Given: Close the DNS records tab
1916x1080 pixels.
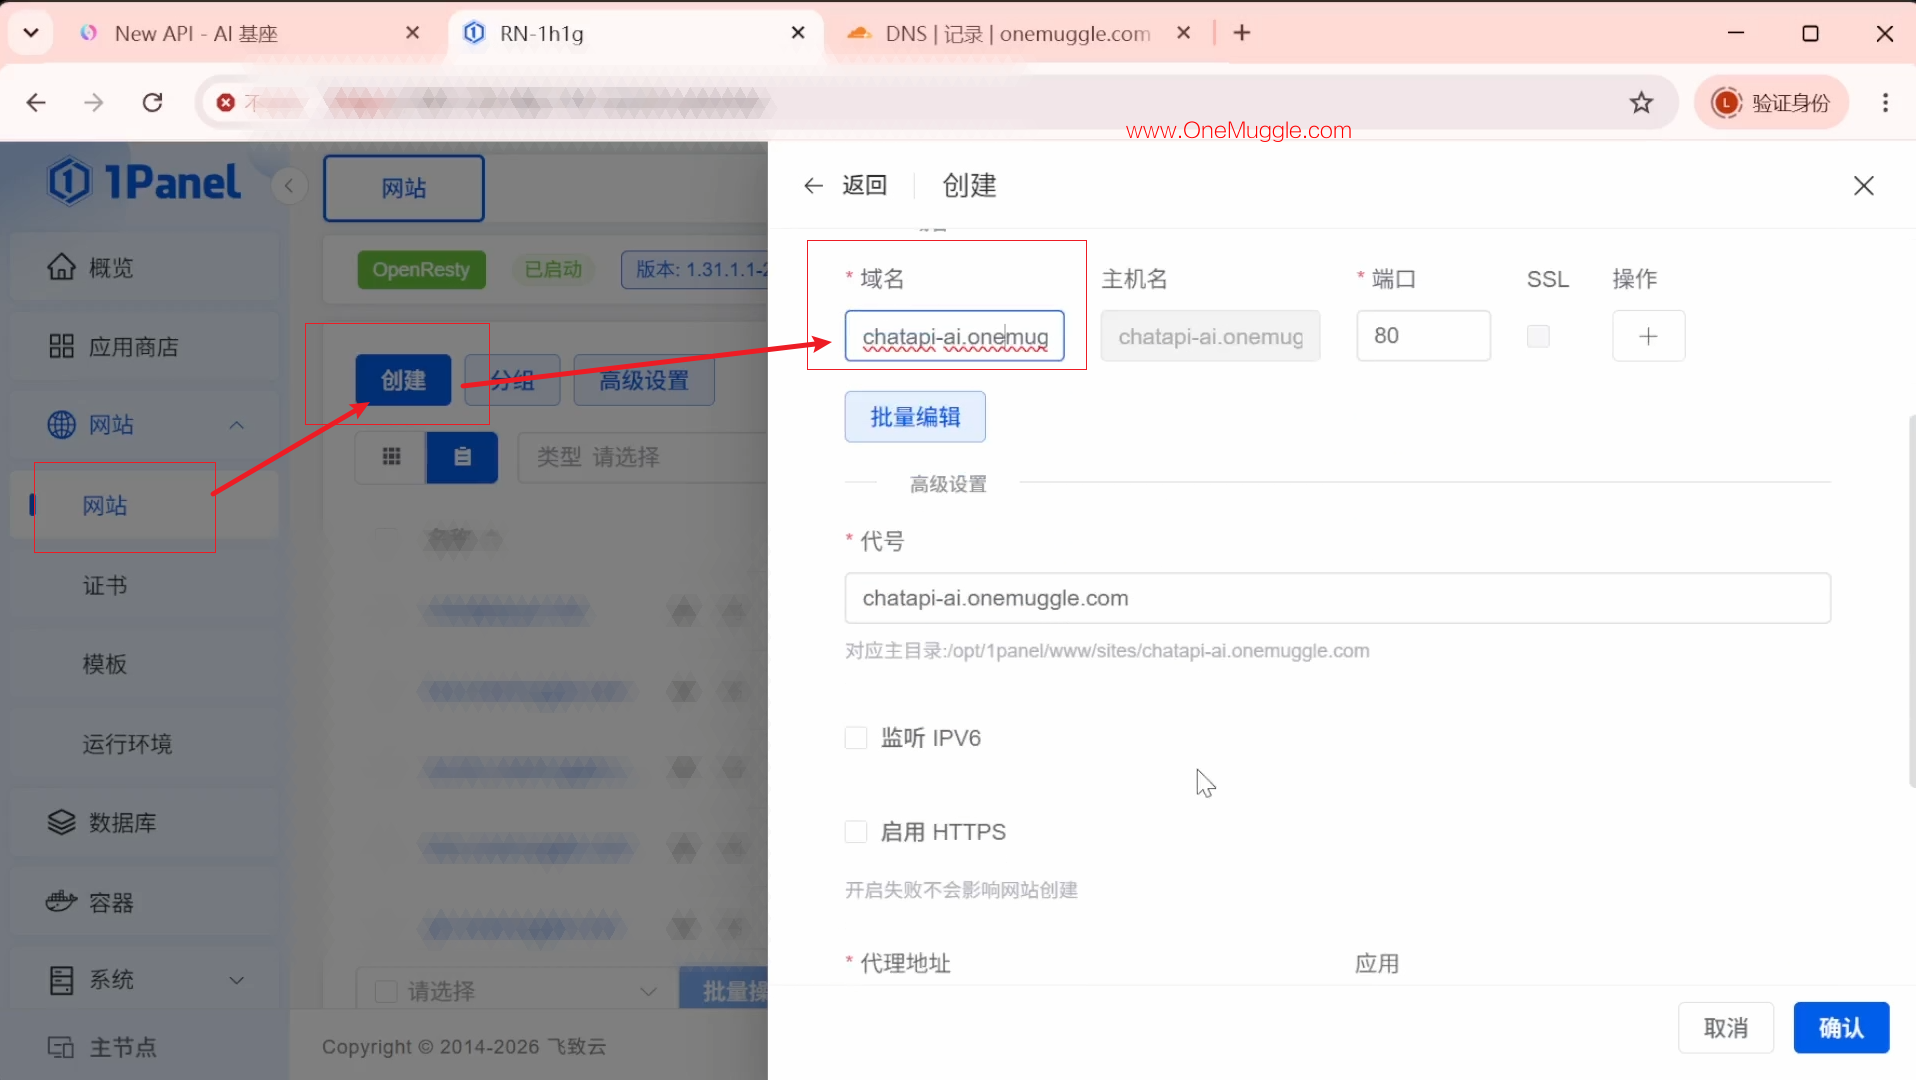Looking at the screenshot, I should click(x=1184, y=33).
